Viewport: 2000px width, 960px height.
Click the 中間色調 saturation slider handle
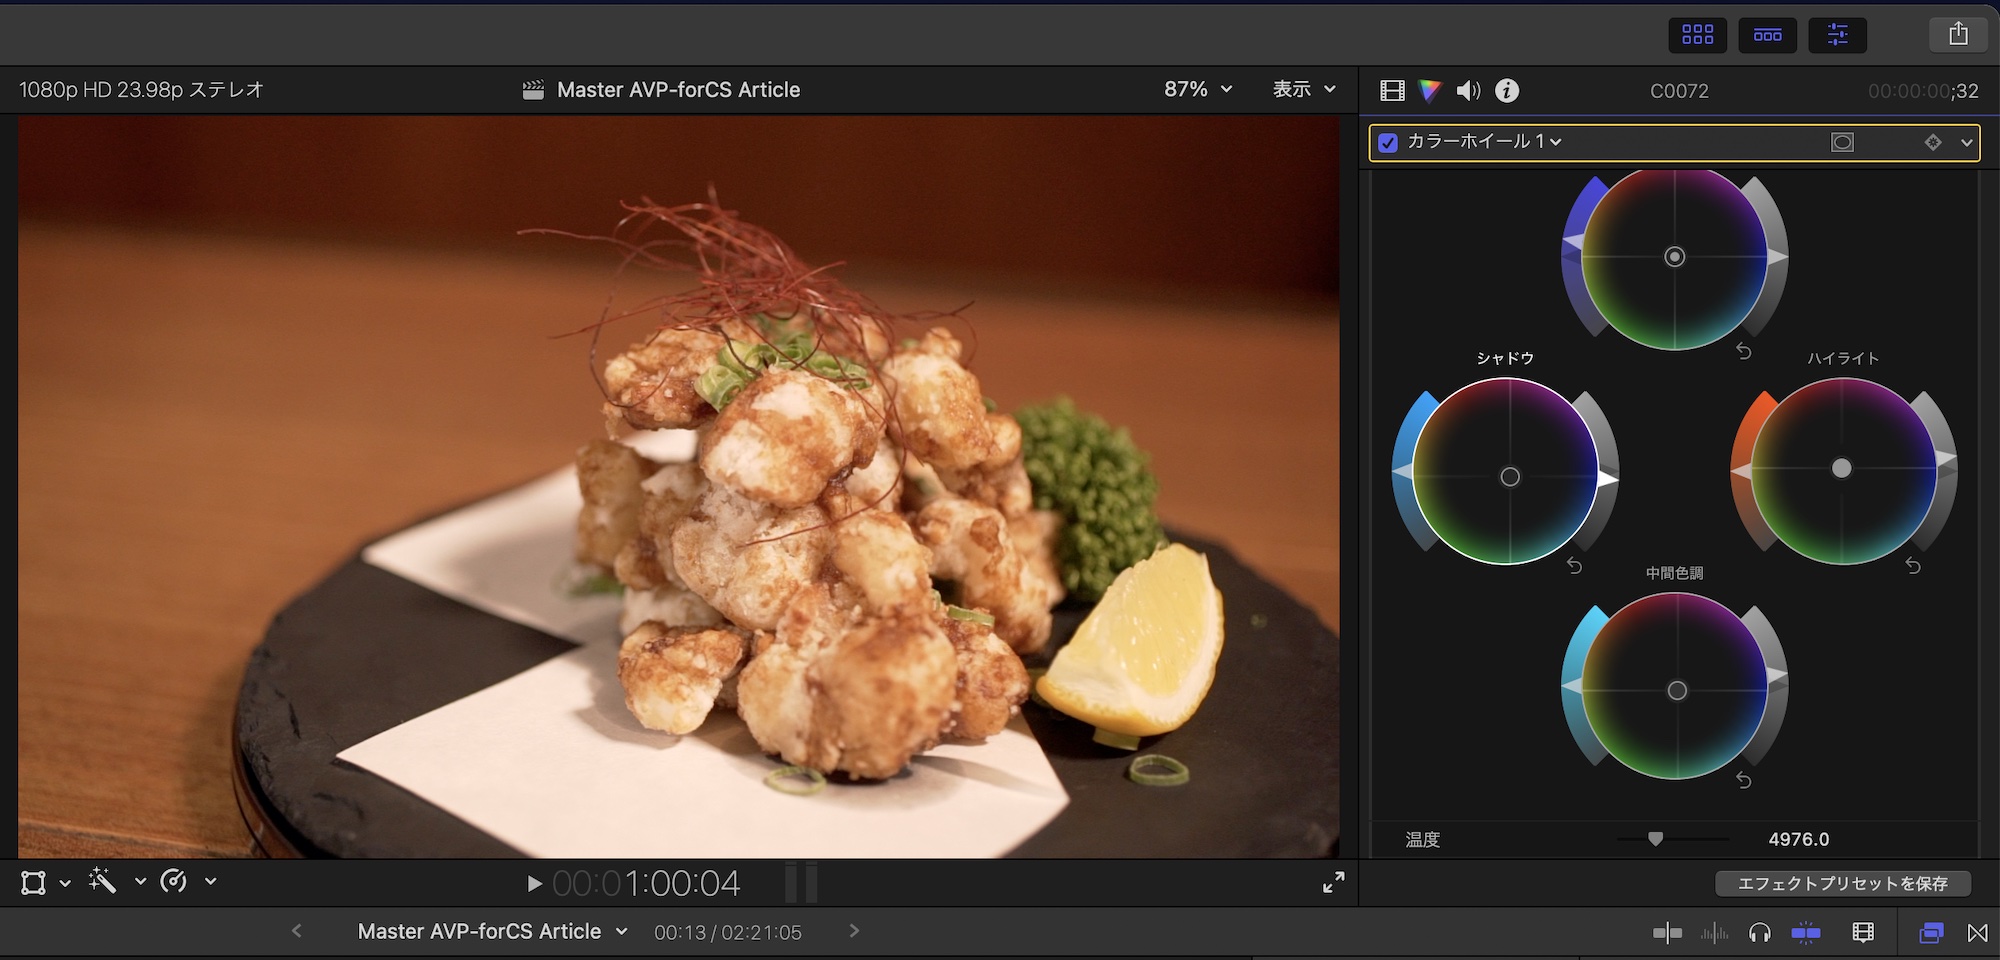click(1572, 686)
